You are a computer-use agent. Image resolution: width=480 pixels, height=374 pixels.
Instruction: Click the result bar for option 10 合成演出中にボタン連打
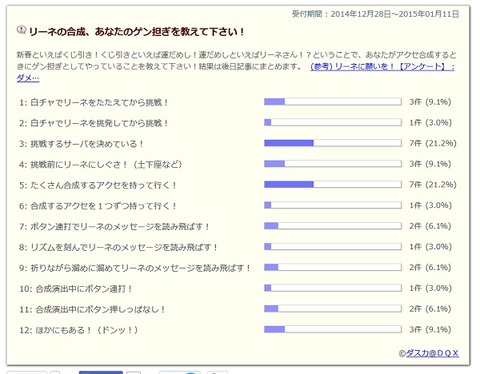click(x=333, y=288)
